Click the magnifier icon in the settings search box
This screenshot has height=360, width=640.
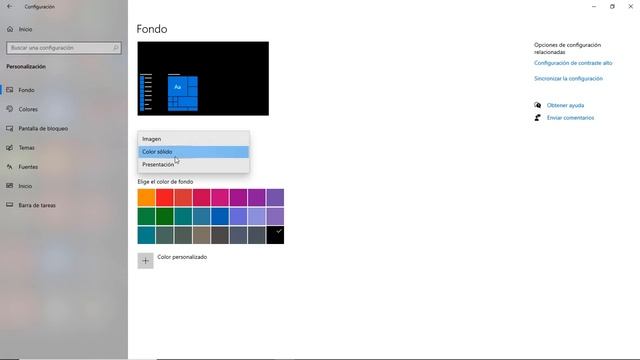116,48
